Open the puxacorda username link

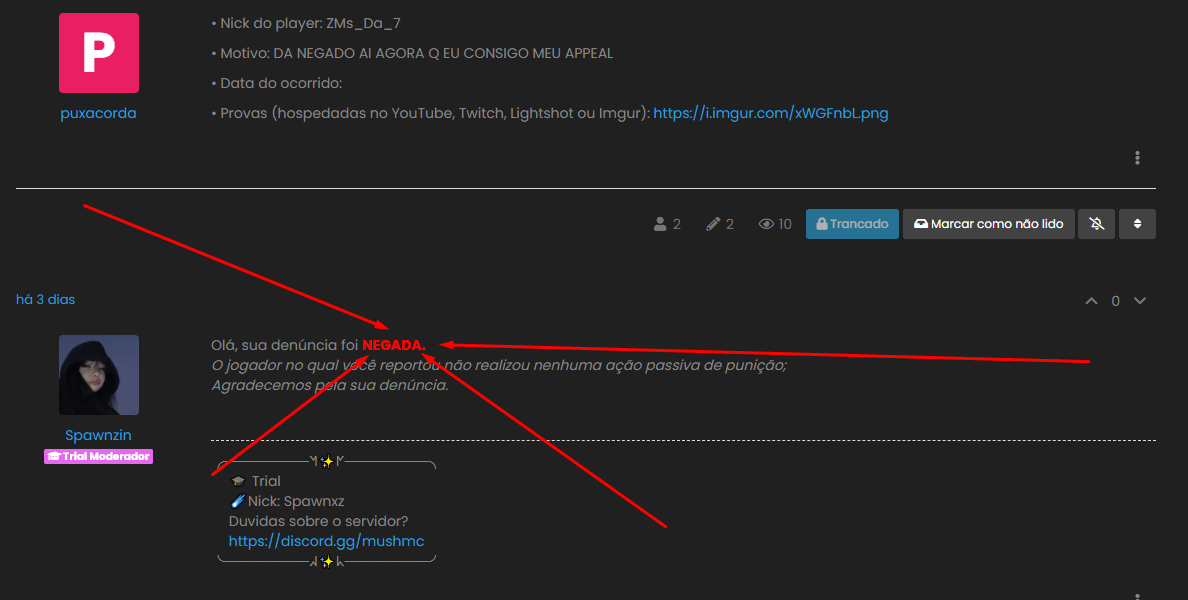[x=98, y=113]
